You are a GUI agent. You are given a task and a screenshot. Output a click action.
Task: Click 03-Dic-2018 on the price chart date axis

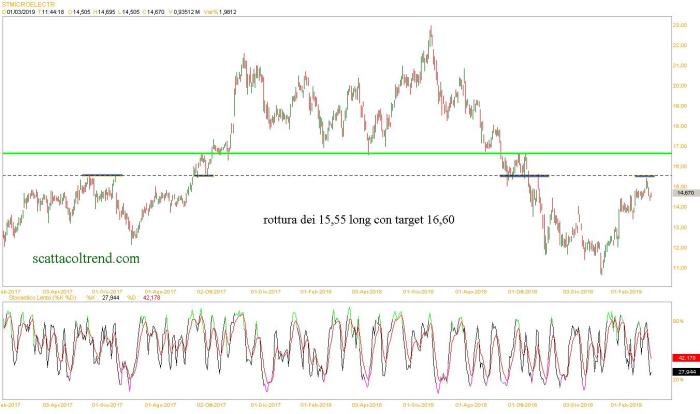(x=578, y=292)
